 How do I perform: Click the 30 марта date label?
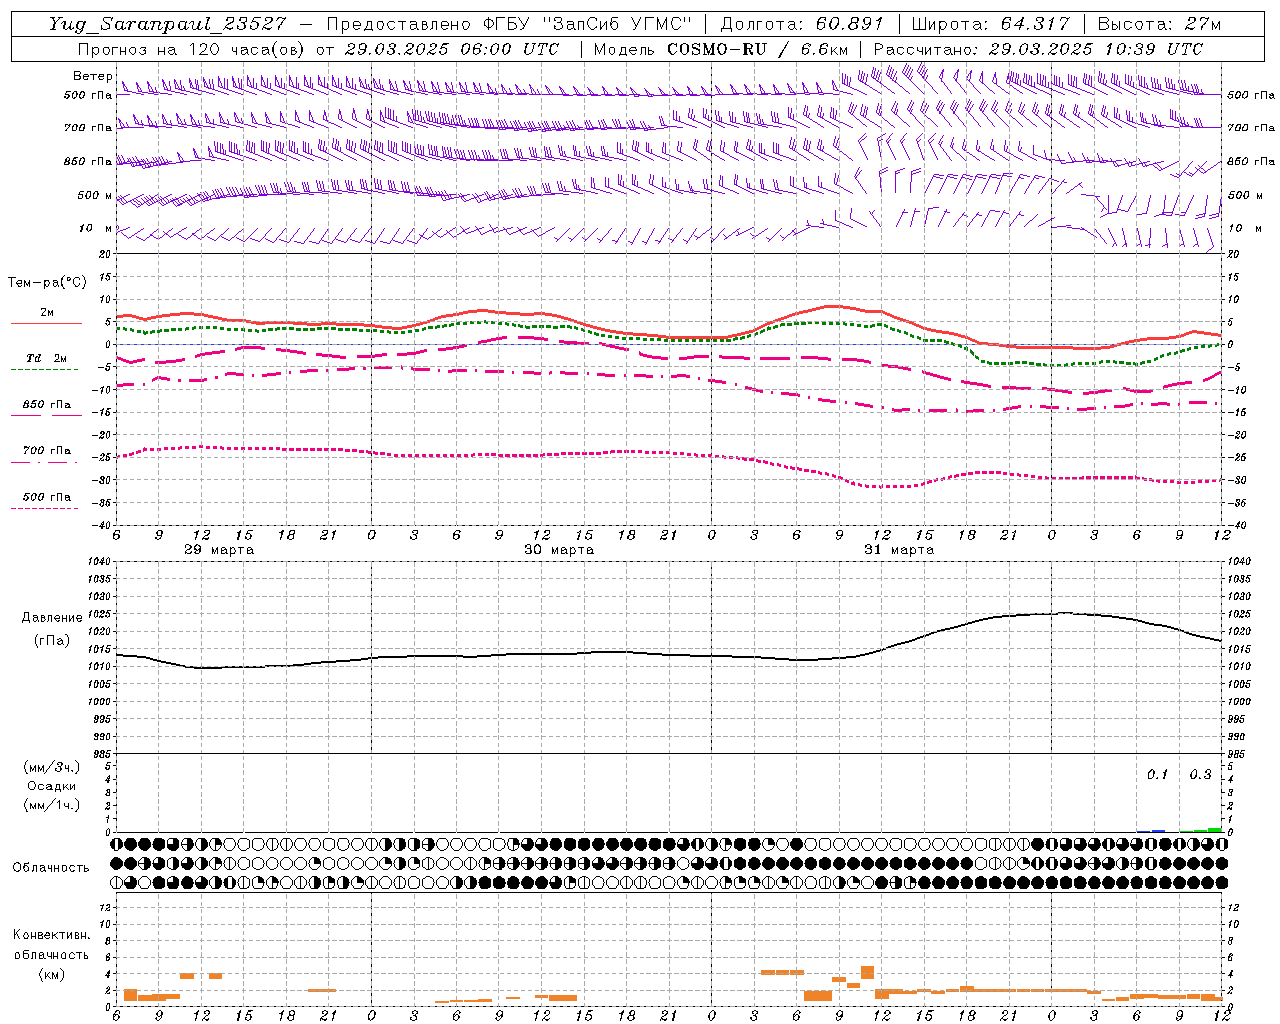click(x=559, y=550)
